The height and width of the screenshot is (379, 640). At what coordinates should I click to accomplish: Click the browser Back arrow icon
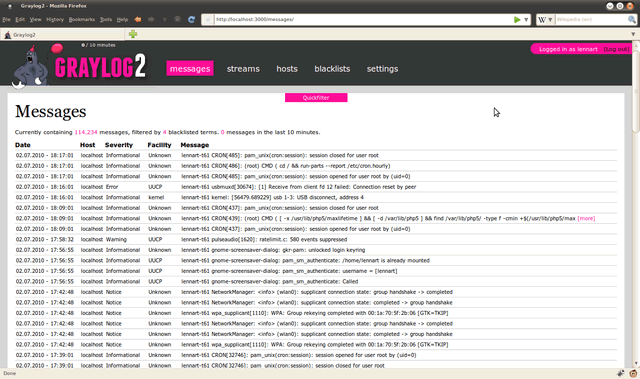(138, 19)
